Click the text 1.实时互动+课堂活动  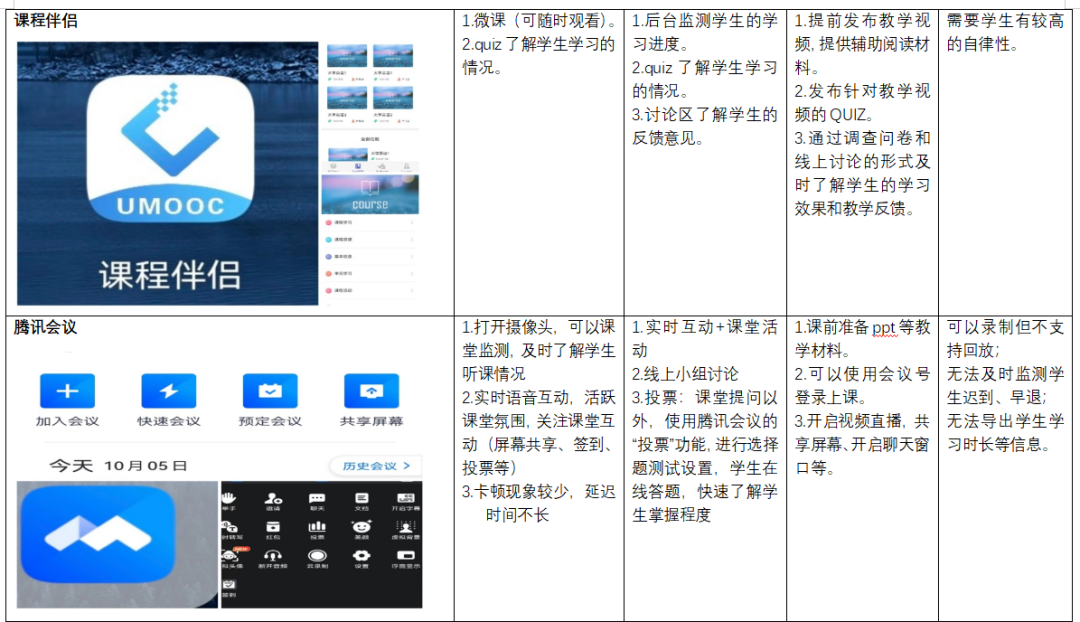point(705,339)
